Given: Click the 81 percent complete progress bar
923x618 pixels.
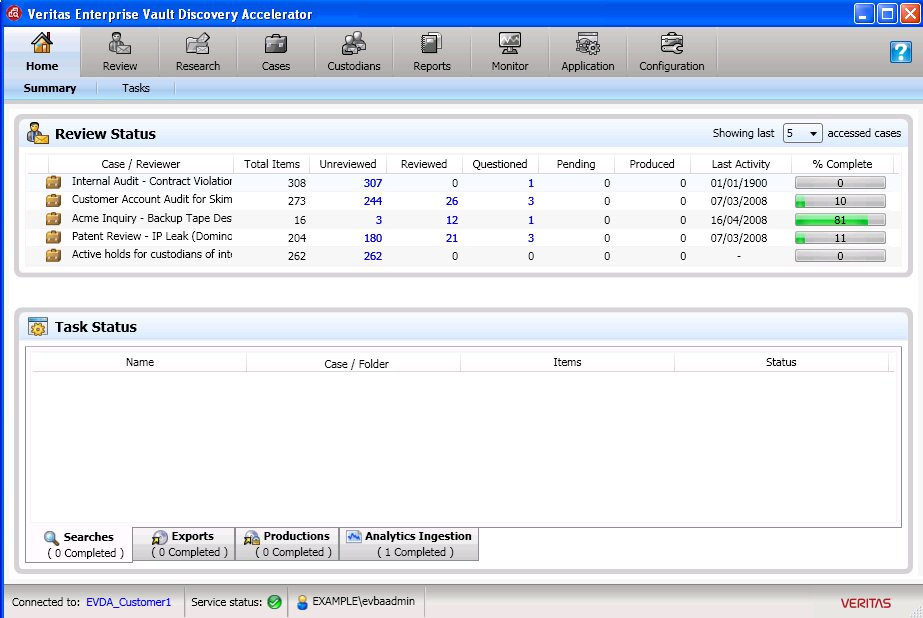Looking at the screenshot, I should point(840,220).
